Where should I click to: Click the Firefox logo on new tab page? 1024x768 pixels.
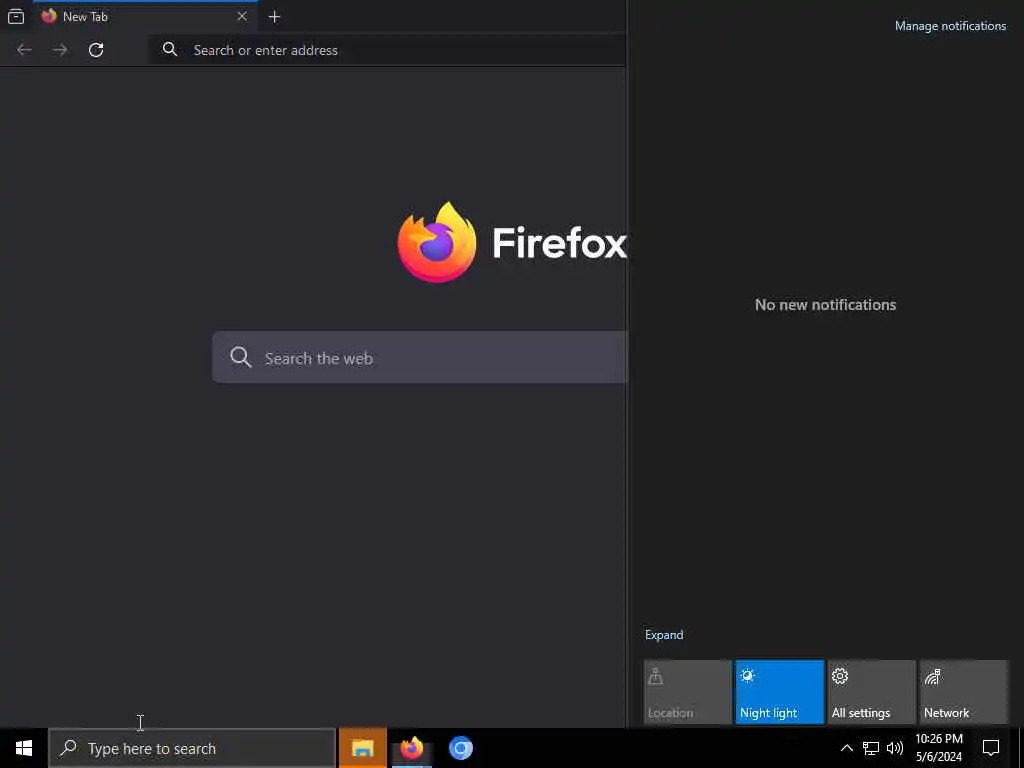coord(437,242)
